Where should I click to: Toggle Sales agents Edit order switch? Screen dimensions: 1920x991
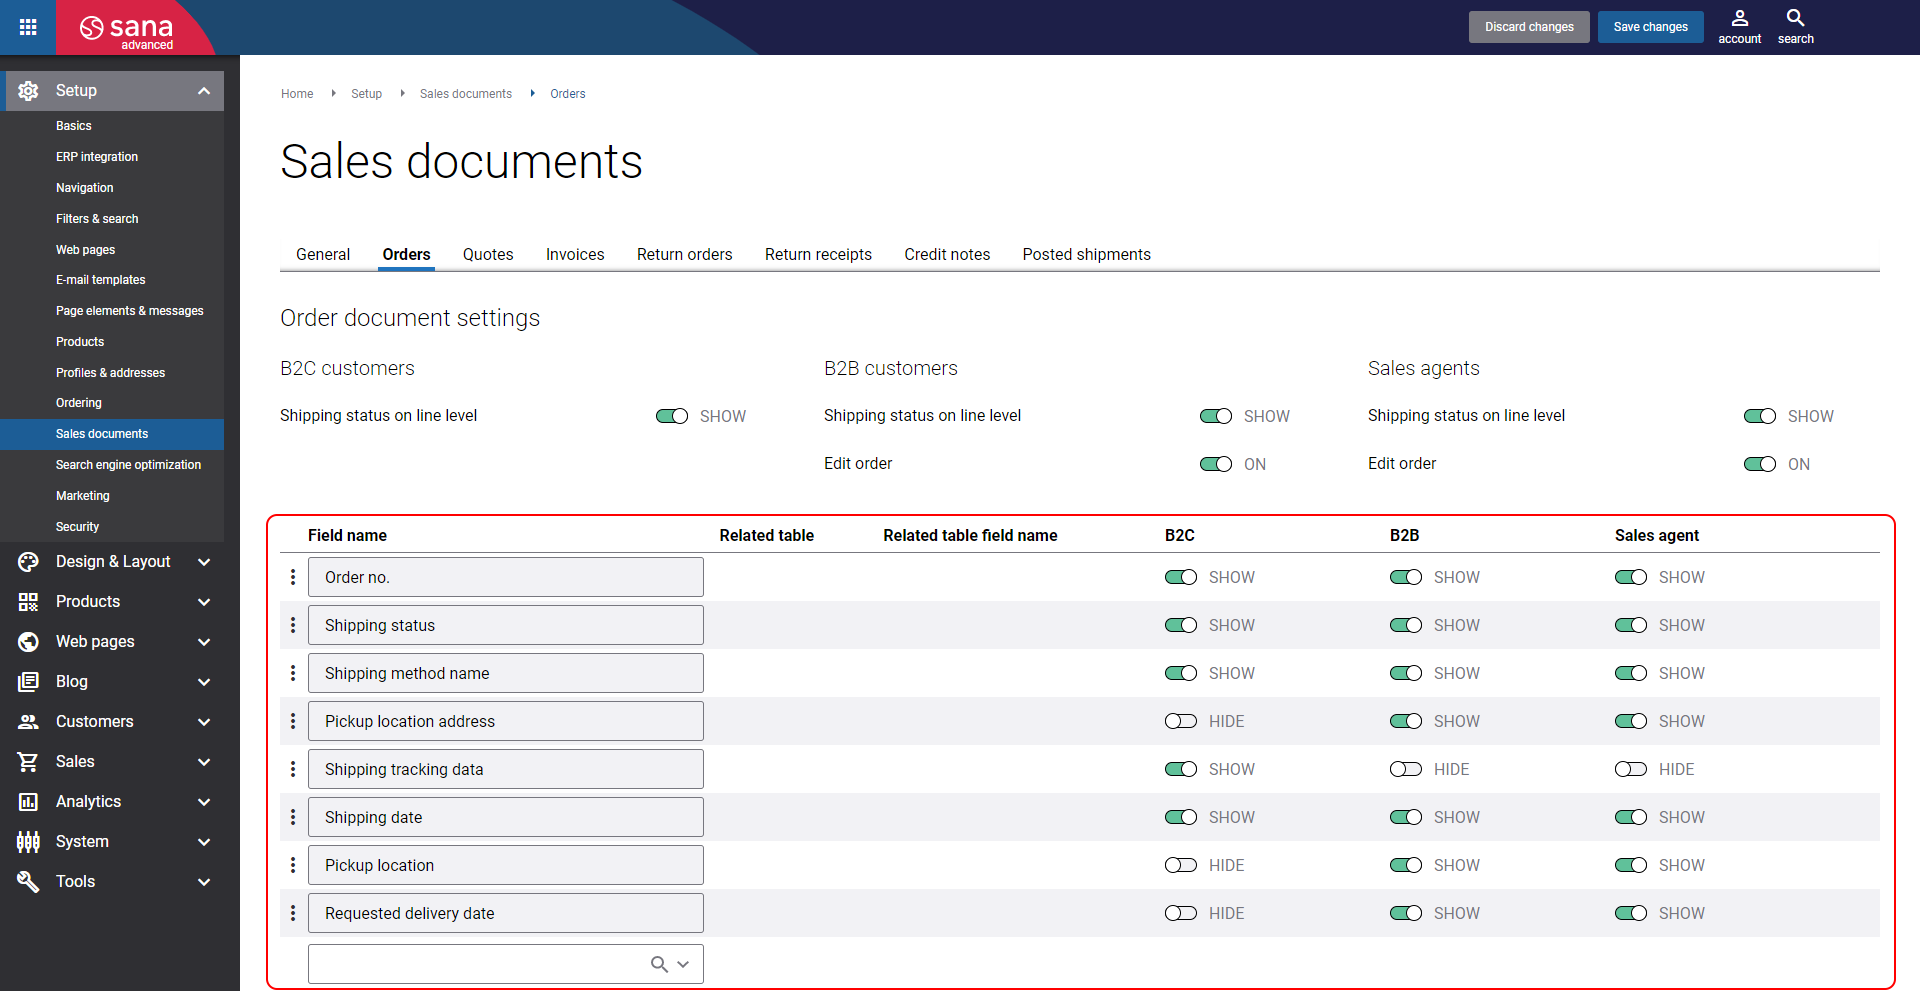tap(1760, 464)
